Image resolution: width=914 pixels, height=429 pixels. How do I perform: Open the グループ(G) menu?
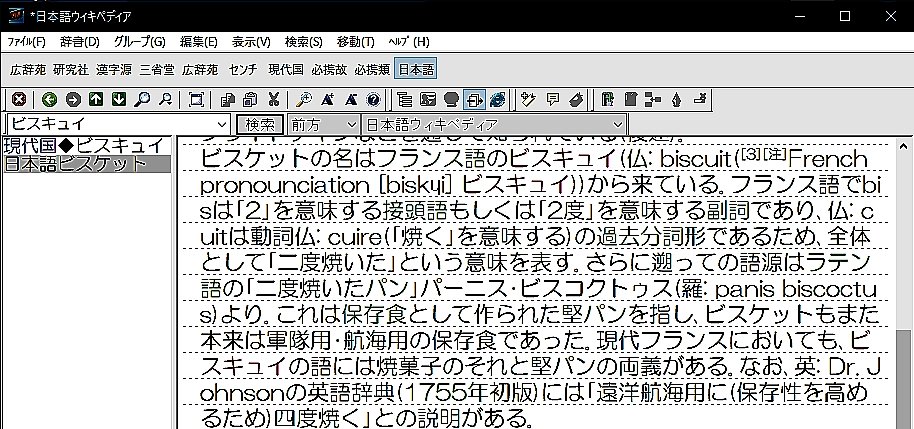(x=139, y=42)
